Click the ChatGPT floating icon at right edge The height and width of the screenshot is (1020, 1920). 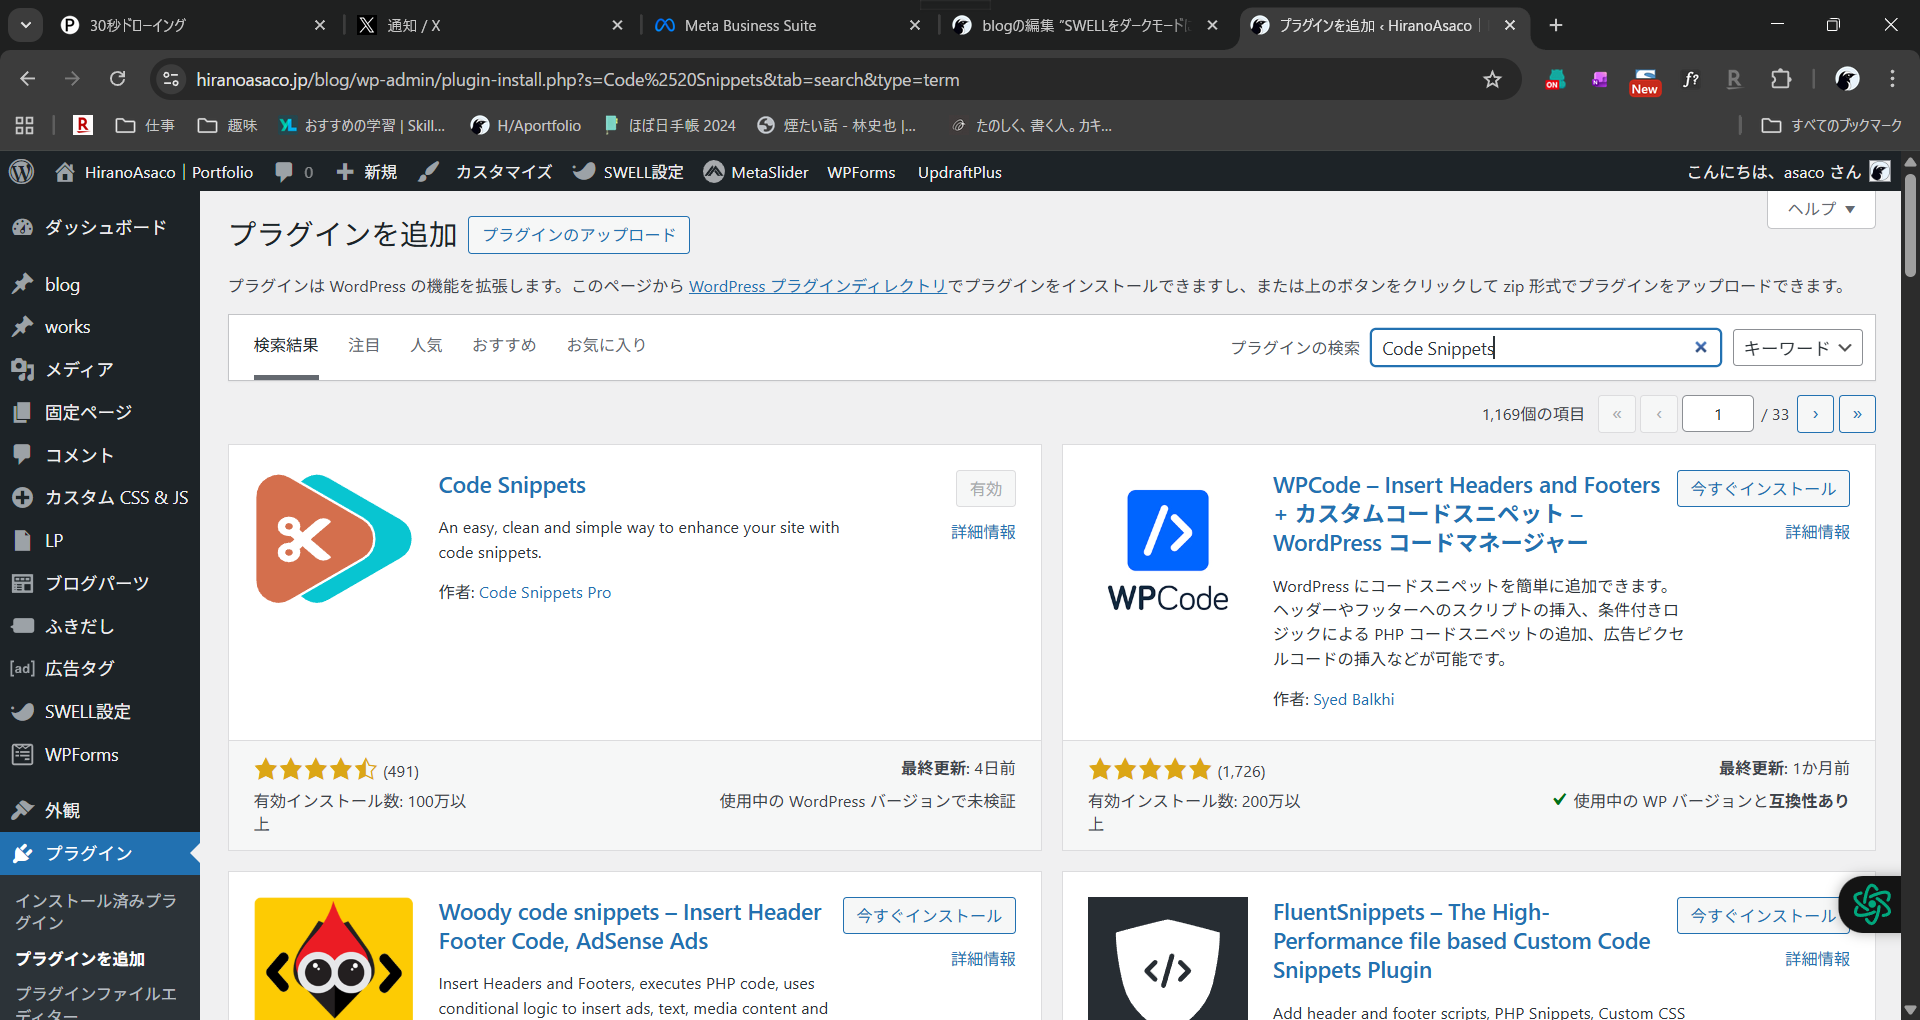pos(1871,904)
